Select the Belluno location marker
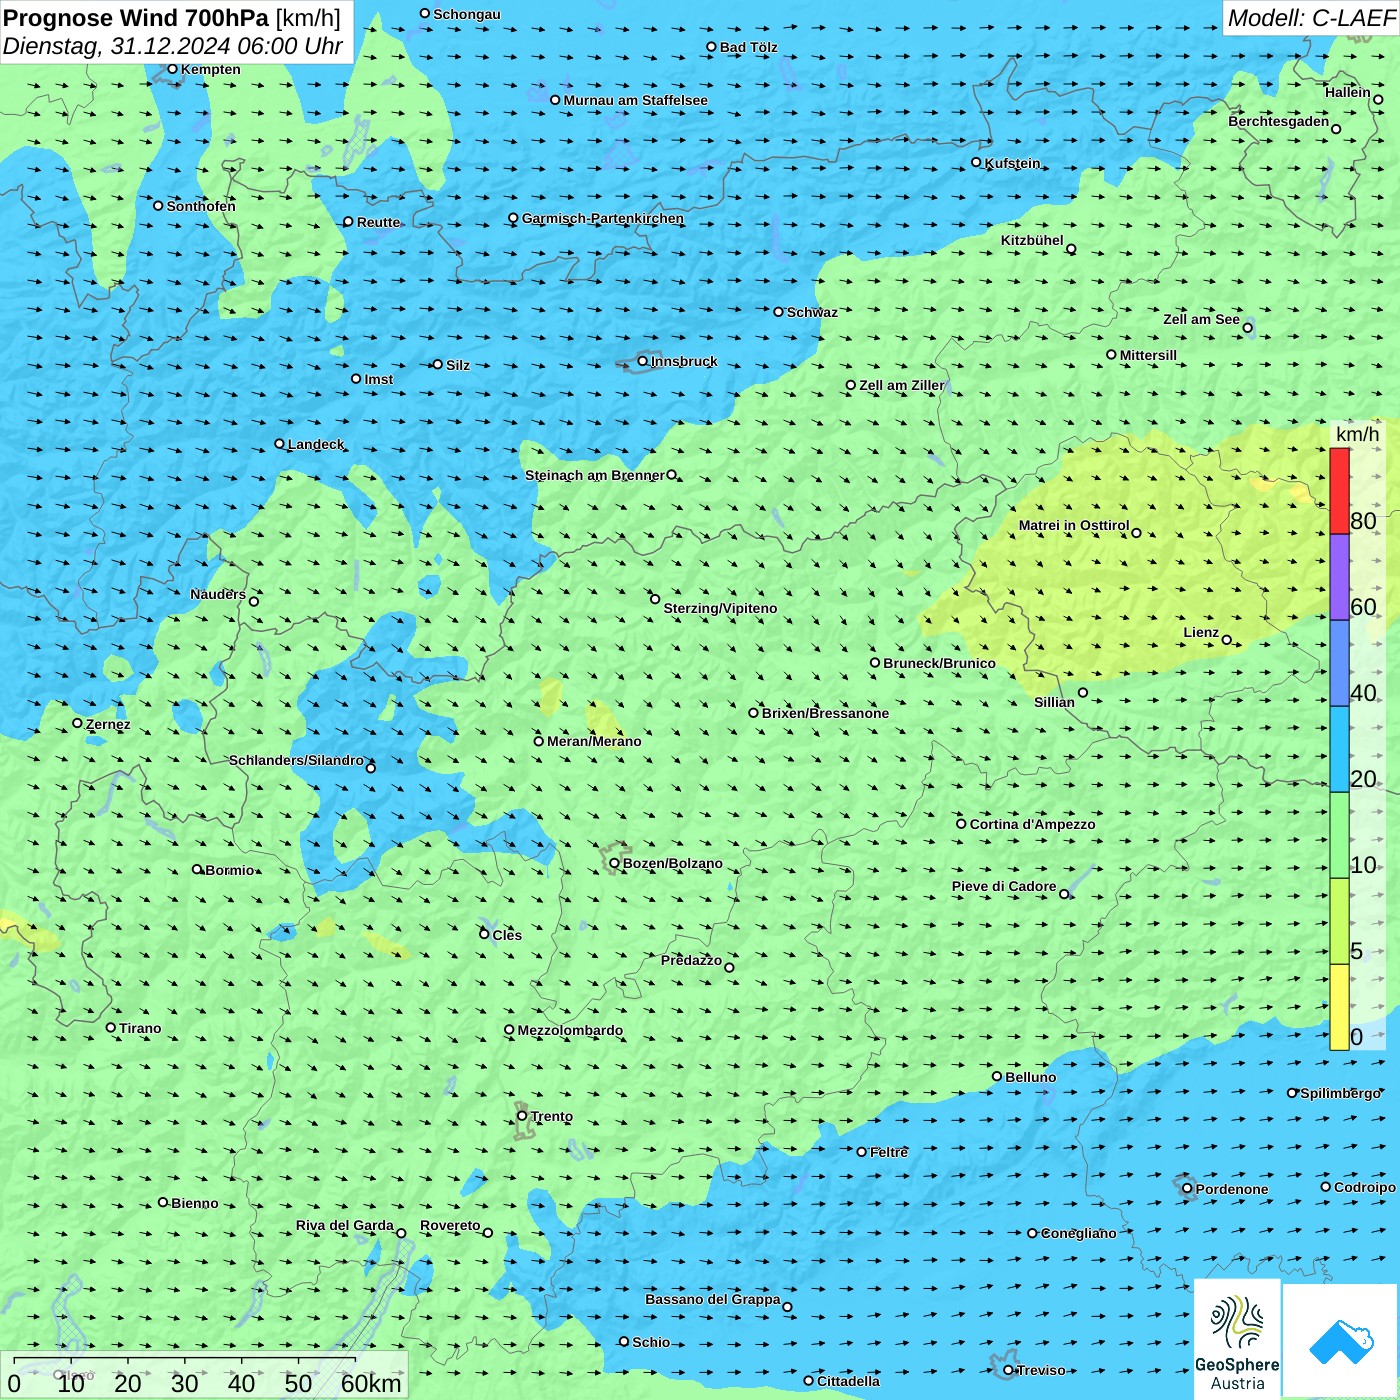 point(997,1077)
